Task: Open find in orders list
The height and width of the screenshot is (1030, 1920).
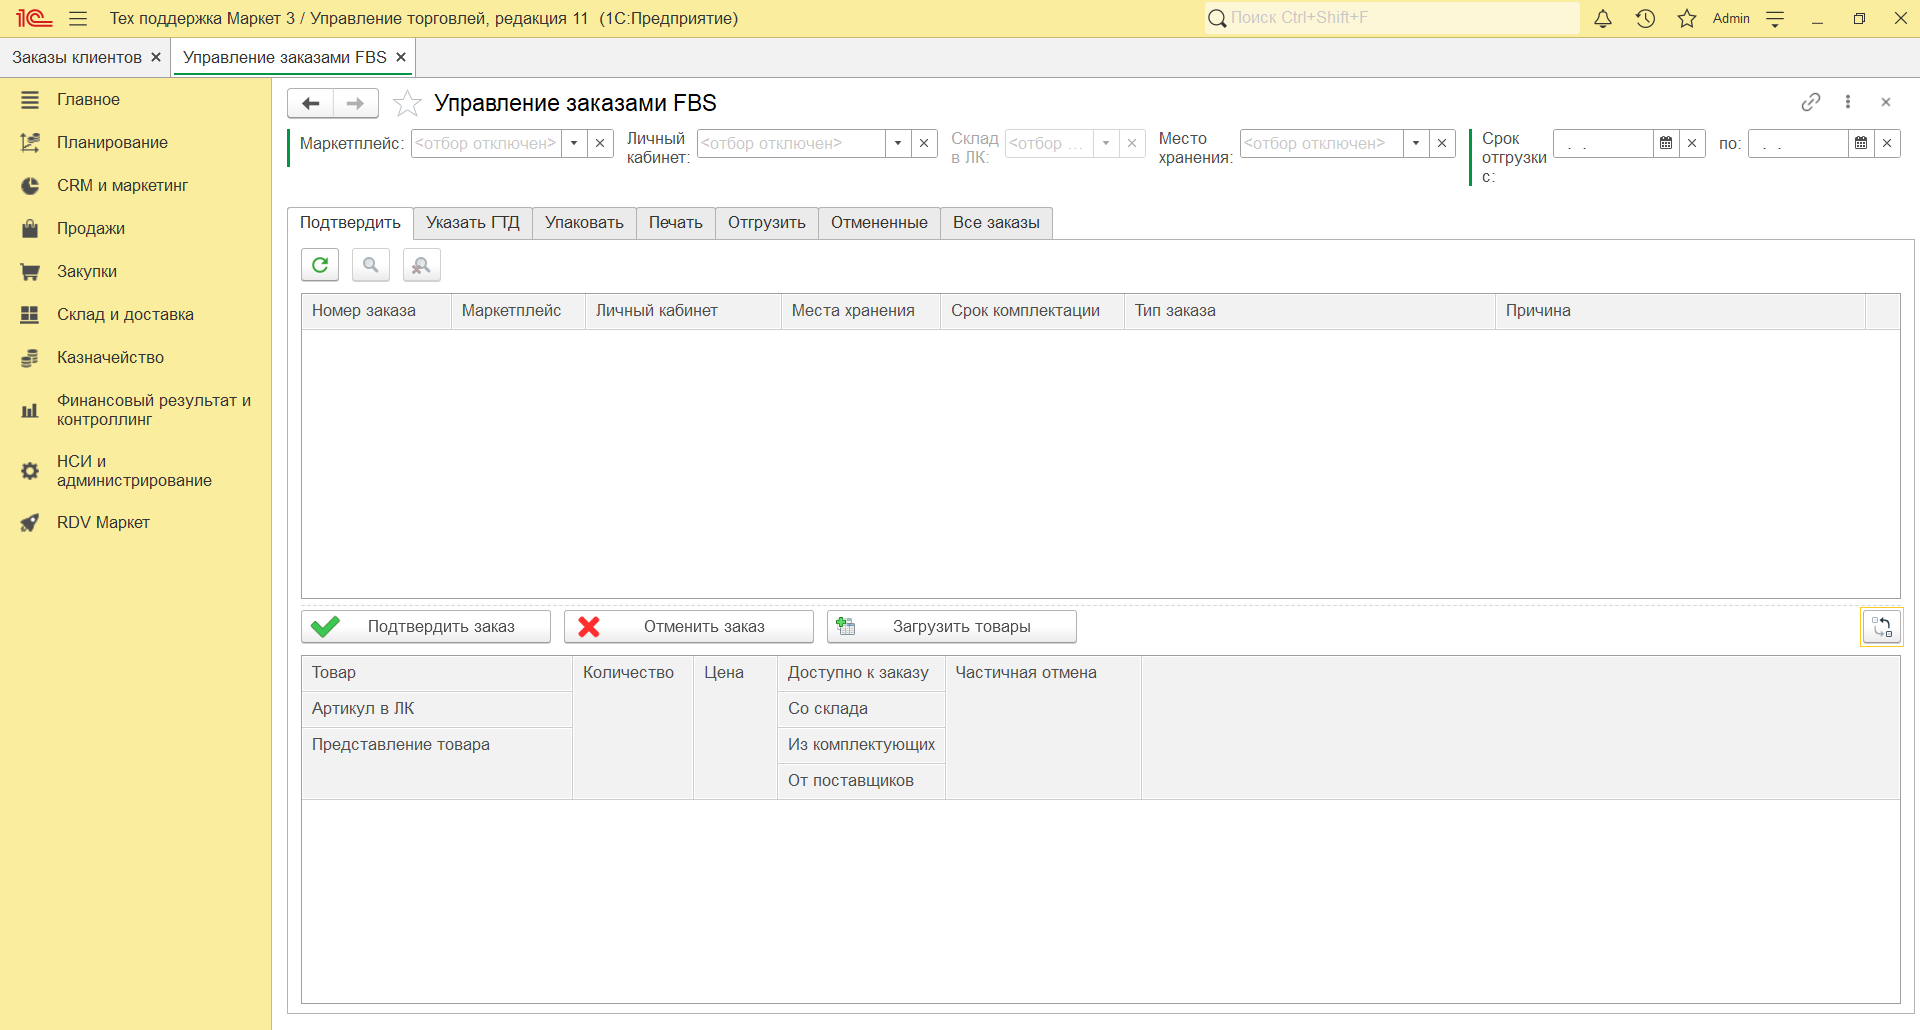Action: pyautogui.click(x=371, y=265)
